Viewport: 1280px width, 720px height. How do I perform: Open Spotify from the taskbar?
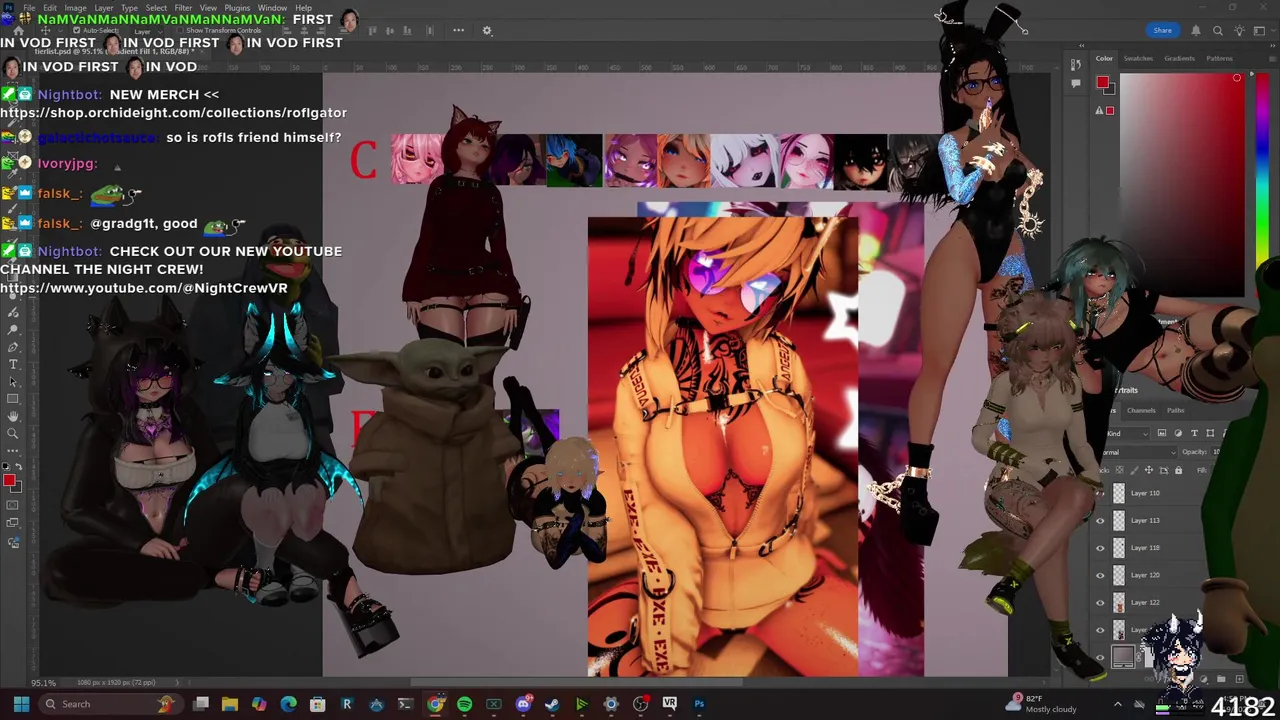[x=464, y=704]
